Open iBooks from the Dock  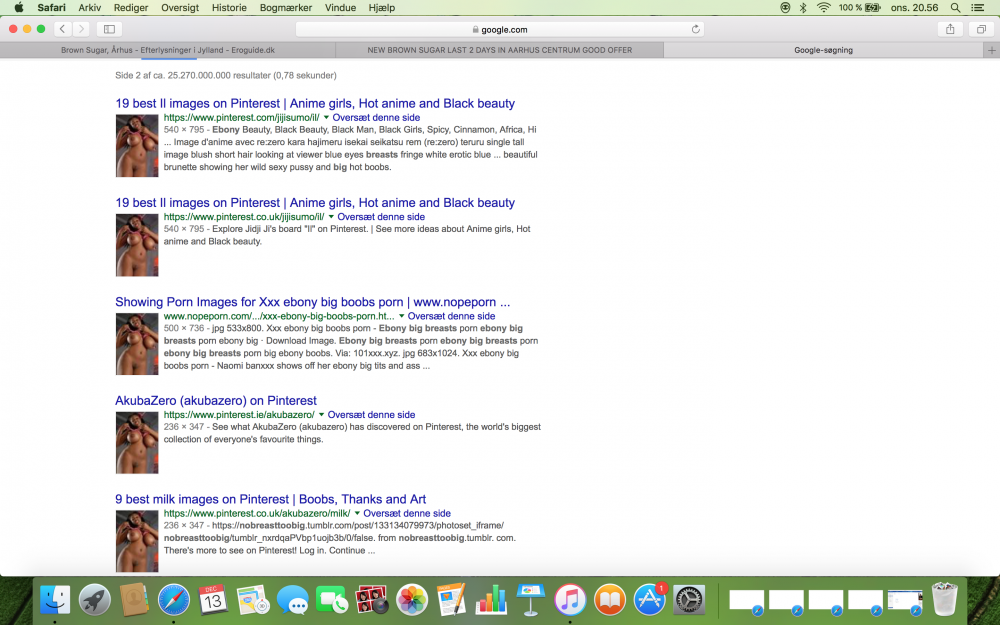tap(610, 600)
